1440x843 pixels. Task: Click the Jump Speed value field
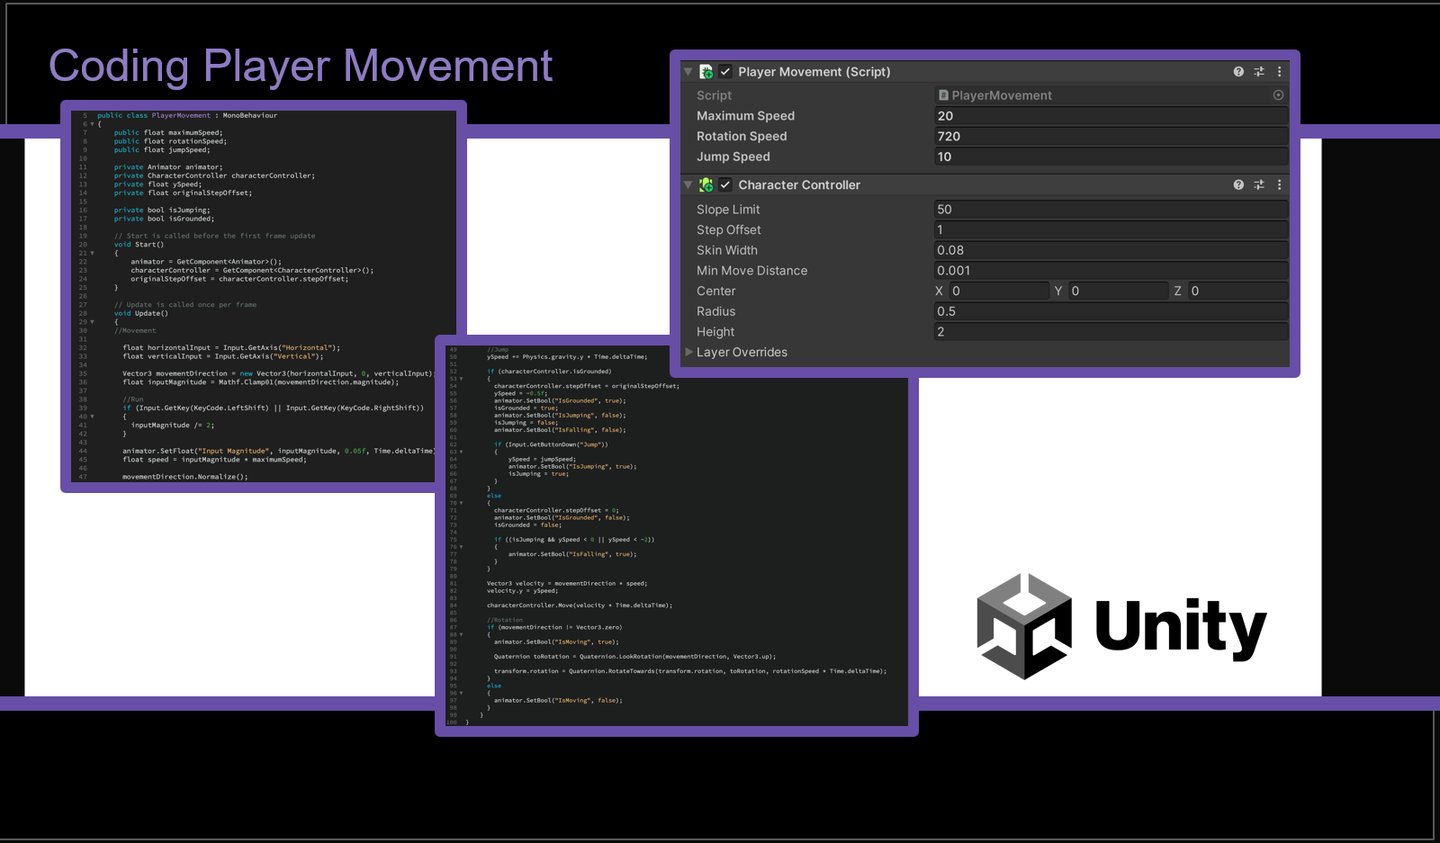pyautogui.click(x=1110, y=157)
